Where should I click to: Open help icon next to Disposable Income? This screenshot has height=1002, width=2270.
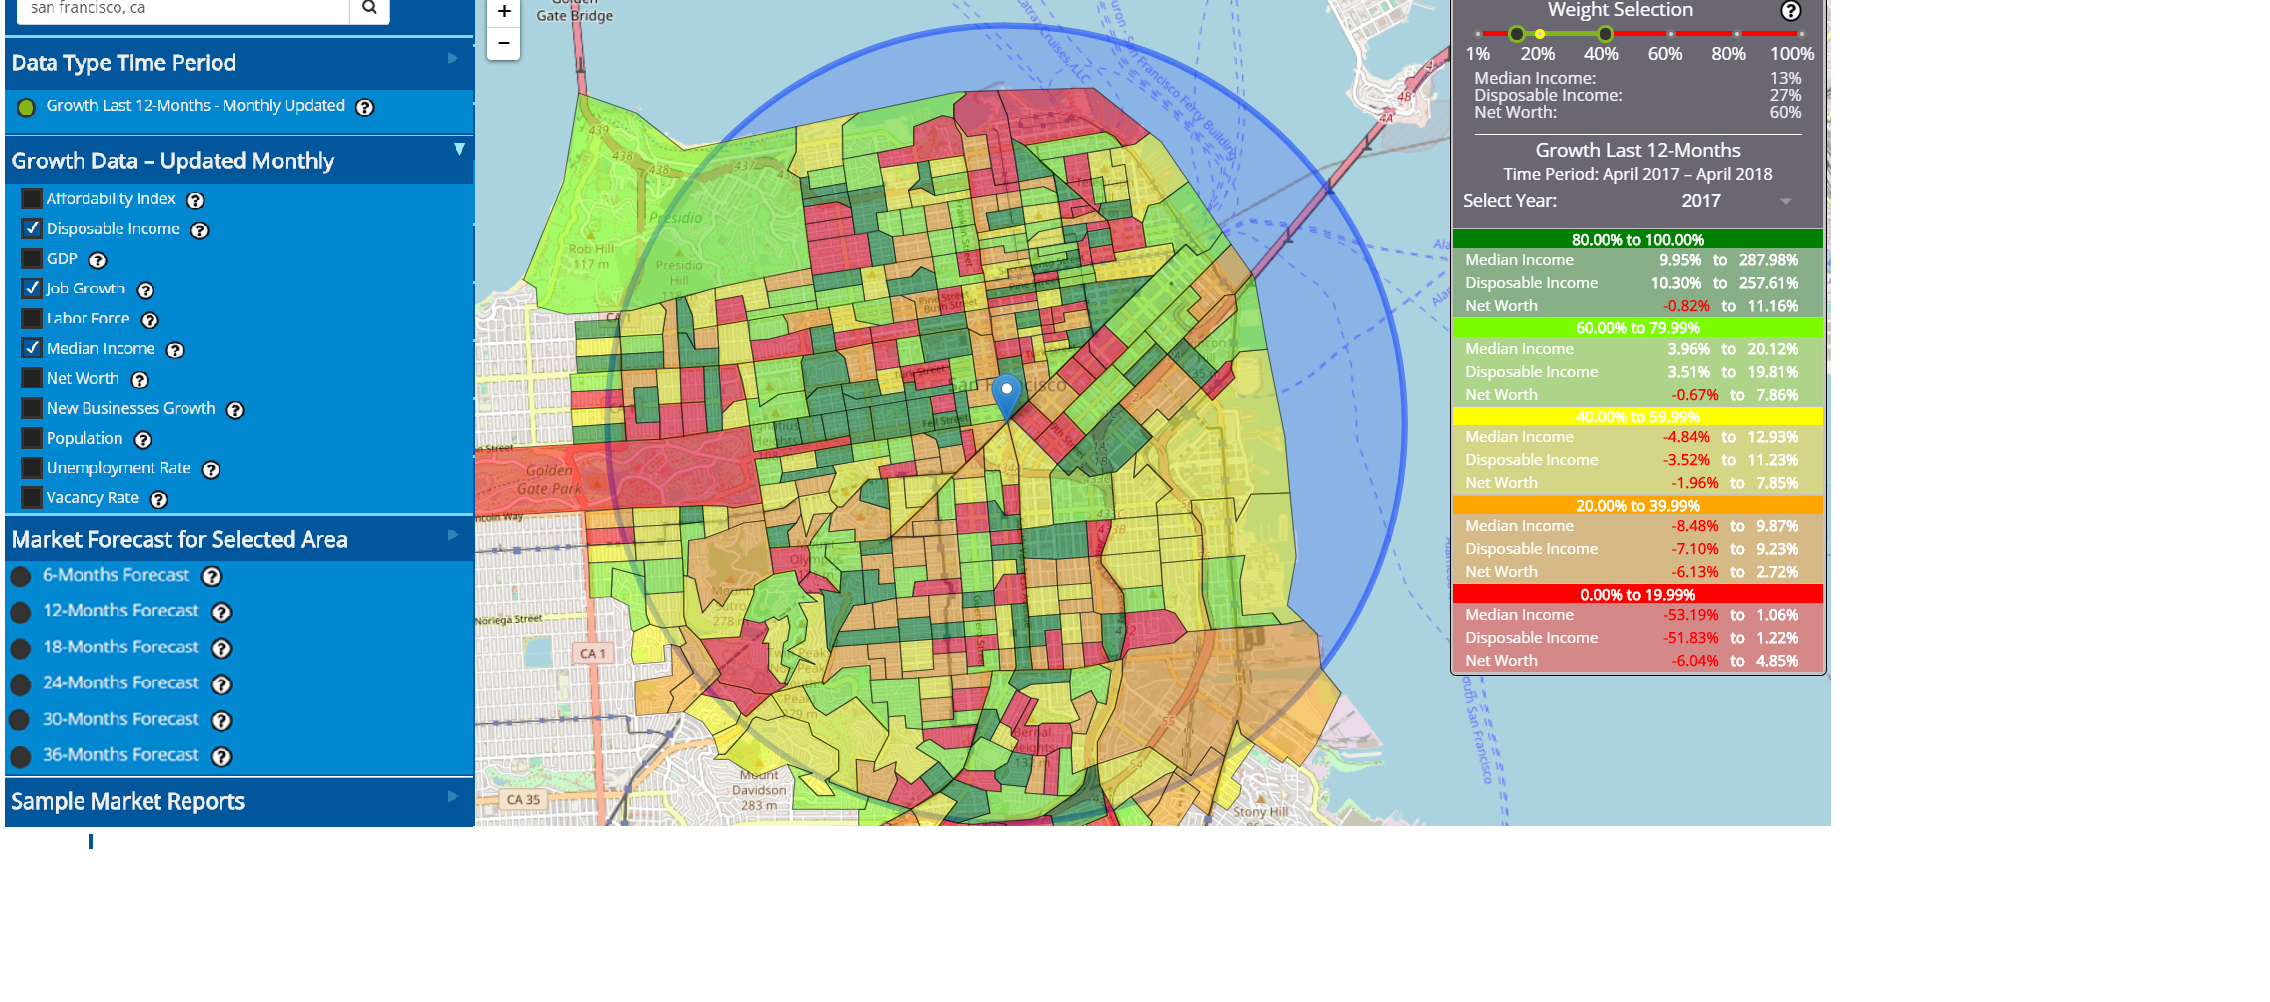pyautogui.click(x=200, y=230)
